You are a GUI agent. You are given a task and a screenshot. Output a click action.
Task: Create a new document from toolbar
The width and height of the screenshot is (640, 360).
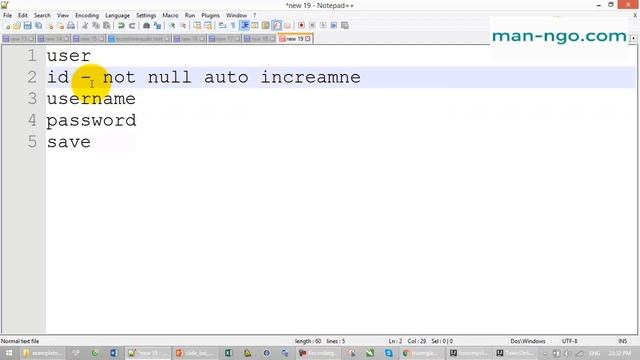[x=7, y=26]
